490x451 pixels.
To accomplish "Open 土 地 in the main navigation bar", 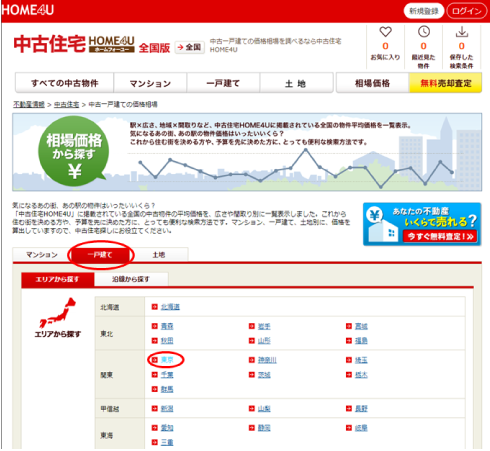I will click(296, 83).
